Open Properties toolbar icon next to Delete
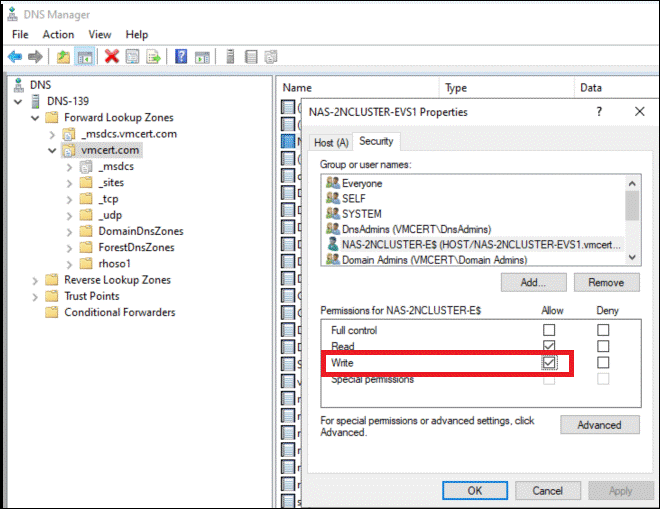This screenshot has width=660, height=509. pos(133,56)
